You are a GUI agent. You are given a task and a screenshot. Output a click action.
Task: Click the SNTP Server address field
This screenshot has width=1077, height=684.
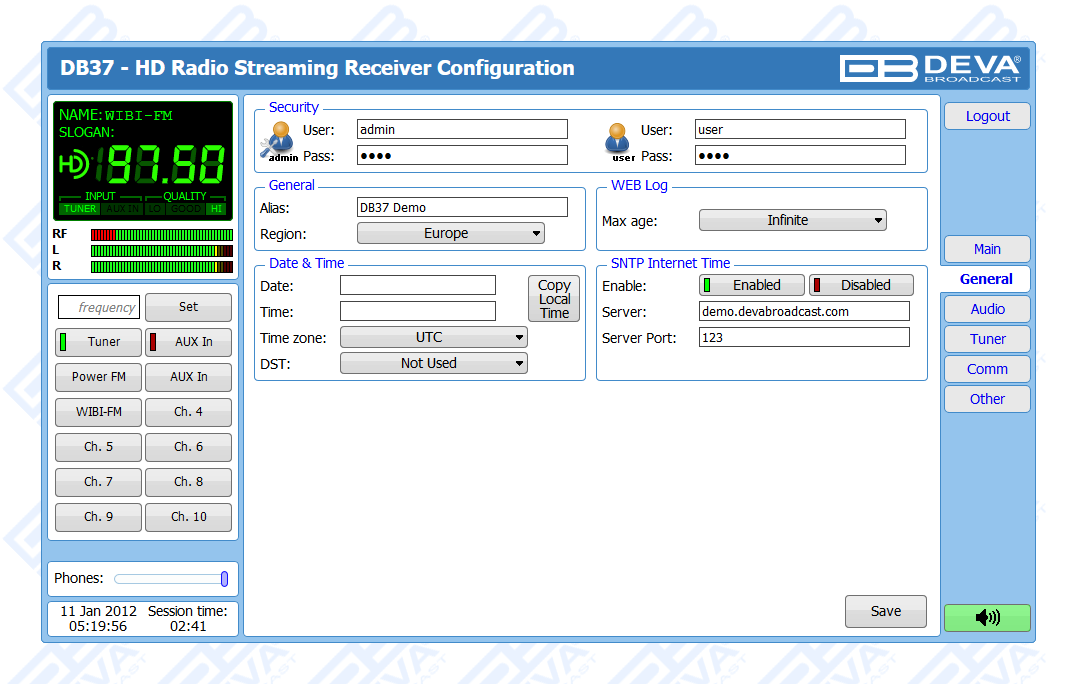(x=804, y=312)
